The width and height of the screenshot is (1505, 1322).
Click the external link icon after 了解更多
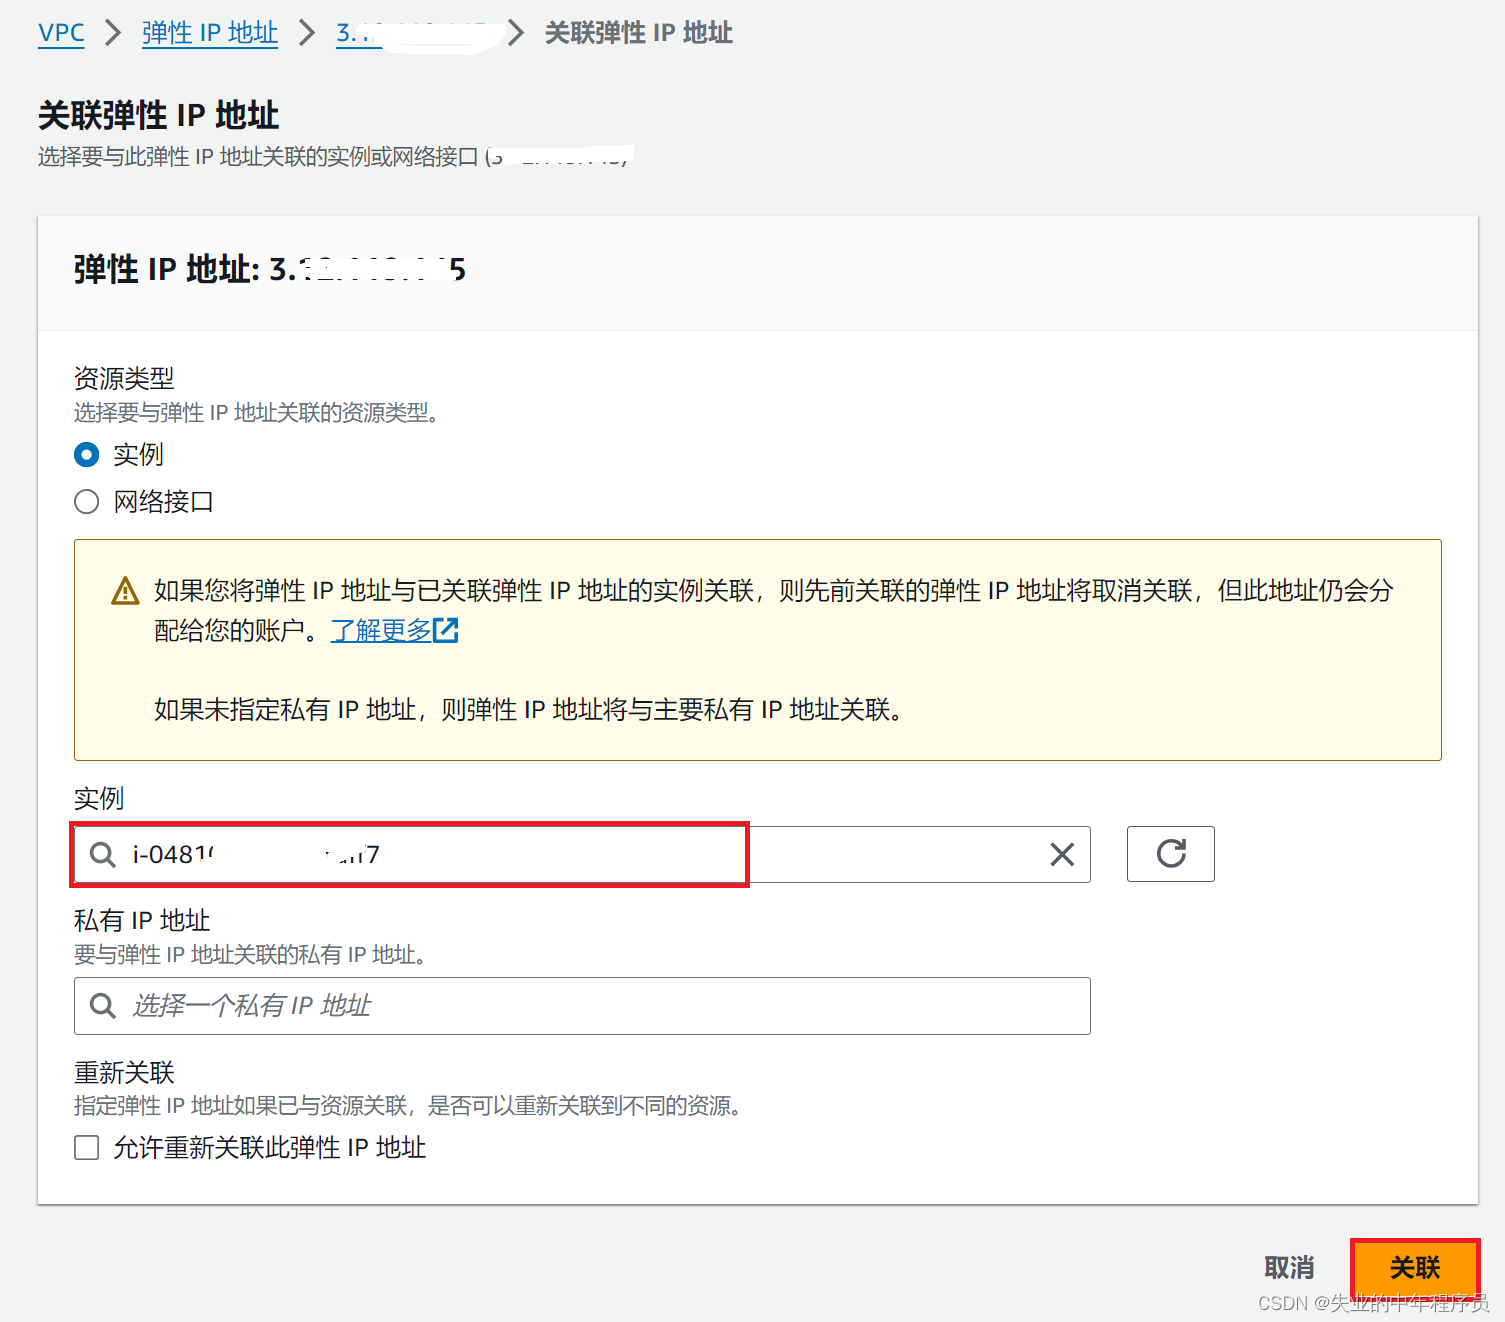tap(446, 630)
